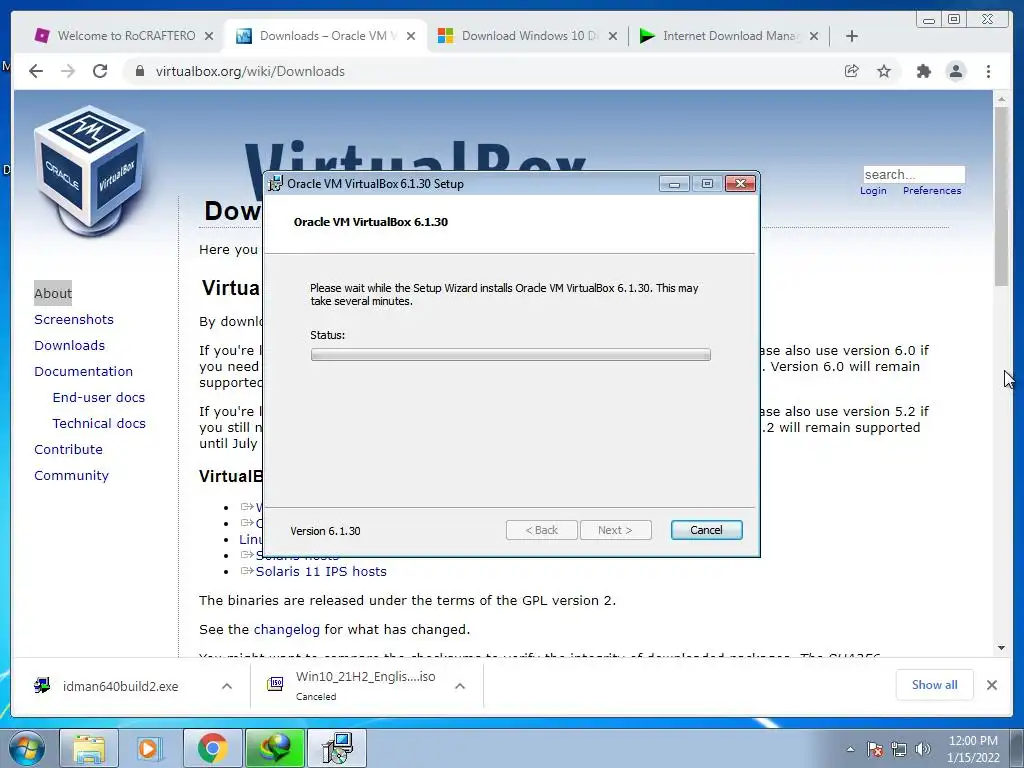Image resolution: width=1024 pixels, height=768 pixels.
Task: Click the Win10_21H2 iso download item
Action: (x=353, y=686)
